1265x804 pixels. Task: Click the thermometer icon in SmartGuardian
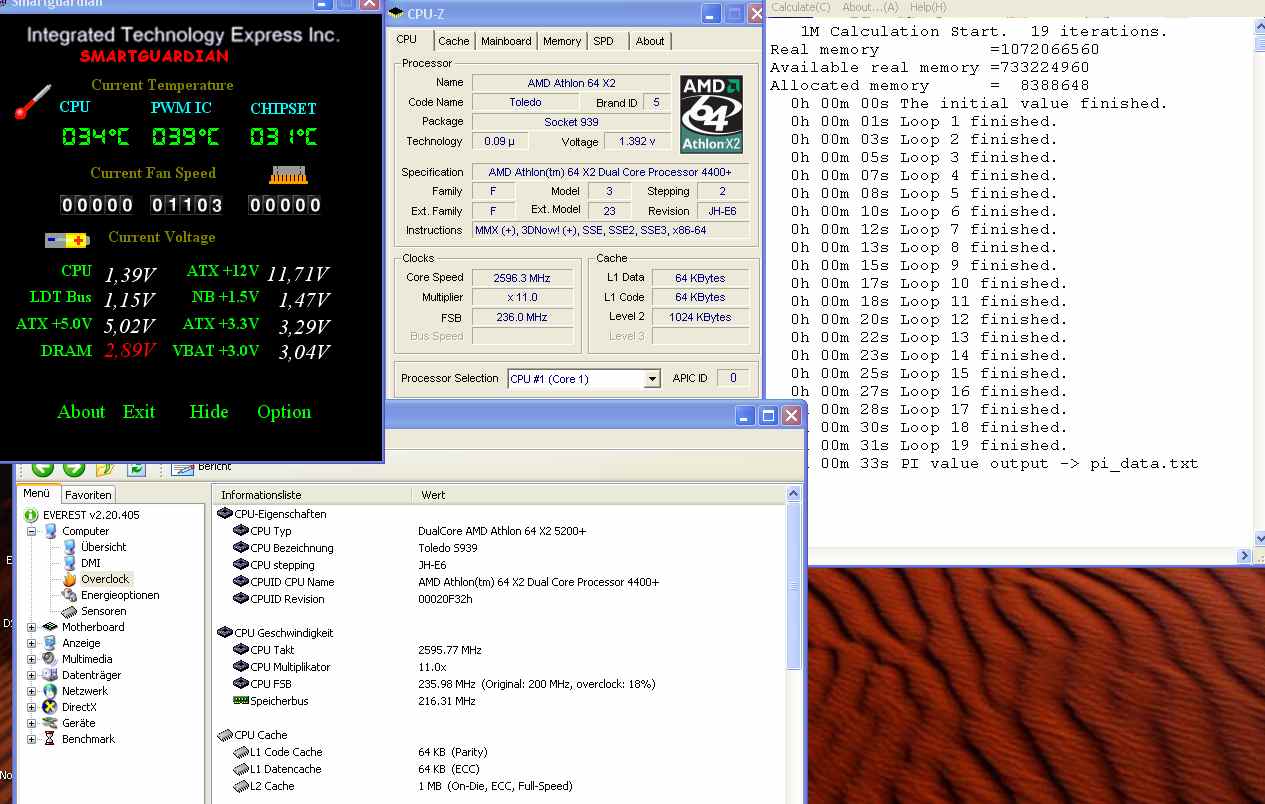32,103
